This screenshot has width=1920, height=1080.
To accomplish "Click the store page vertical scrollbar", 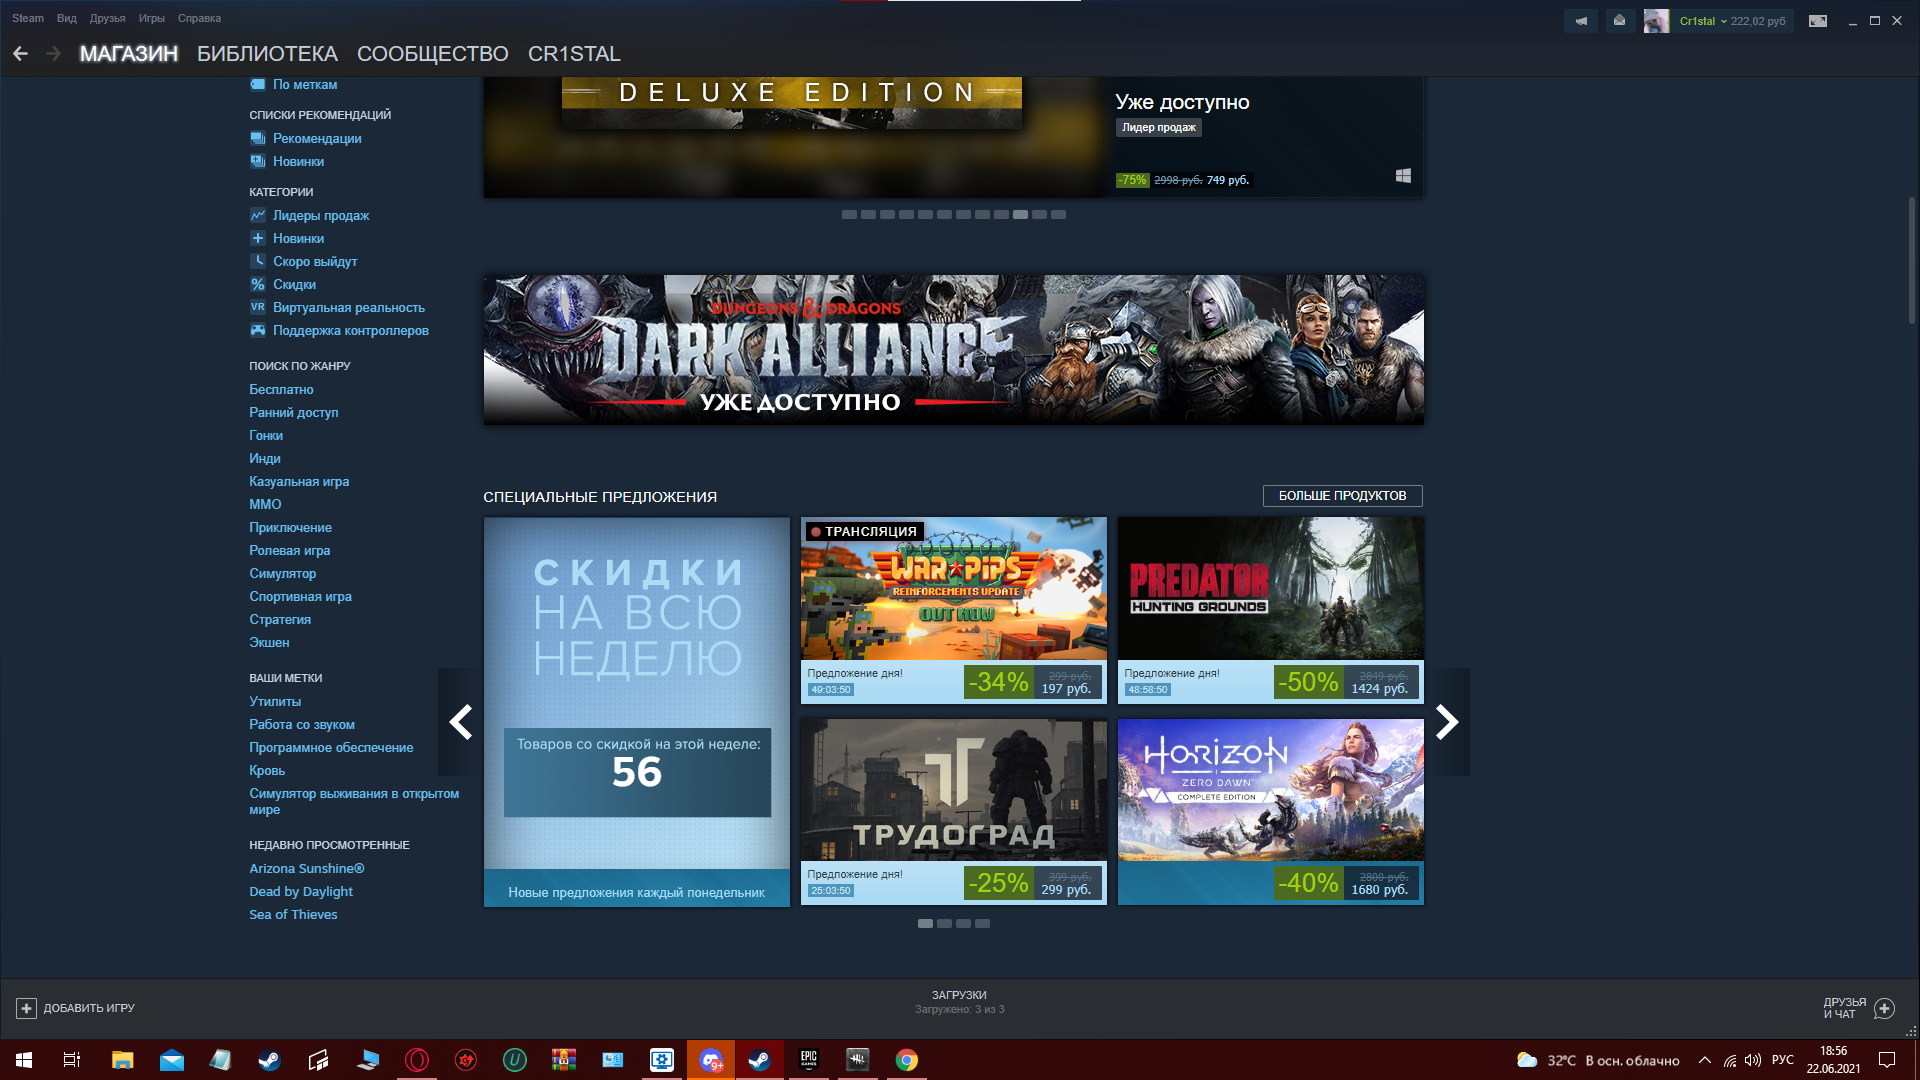I will pos(1912,260).
